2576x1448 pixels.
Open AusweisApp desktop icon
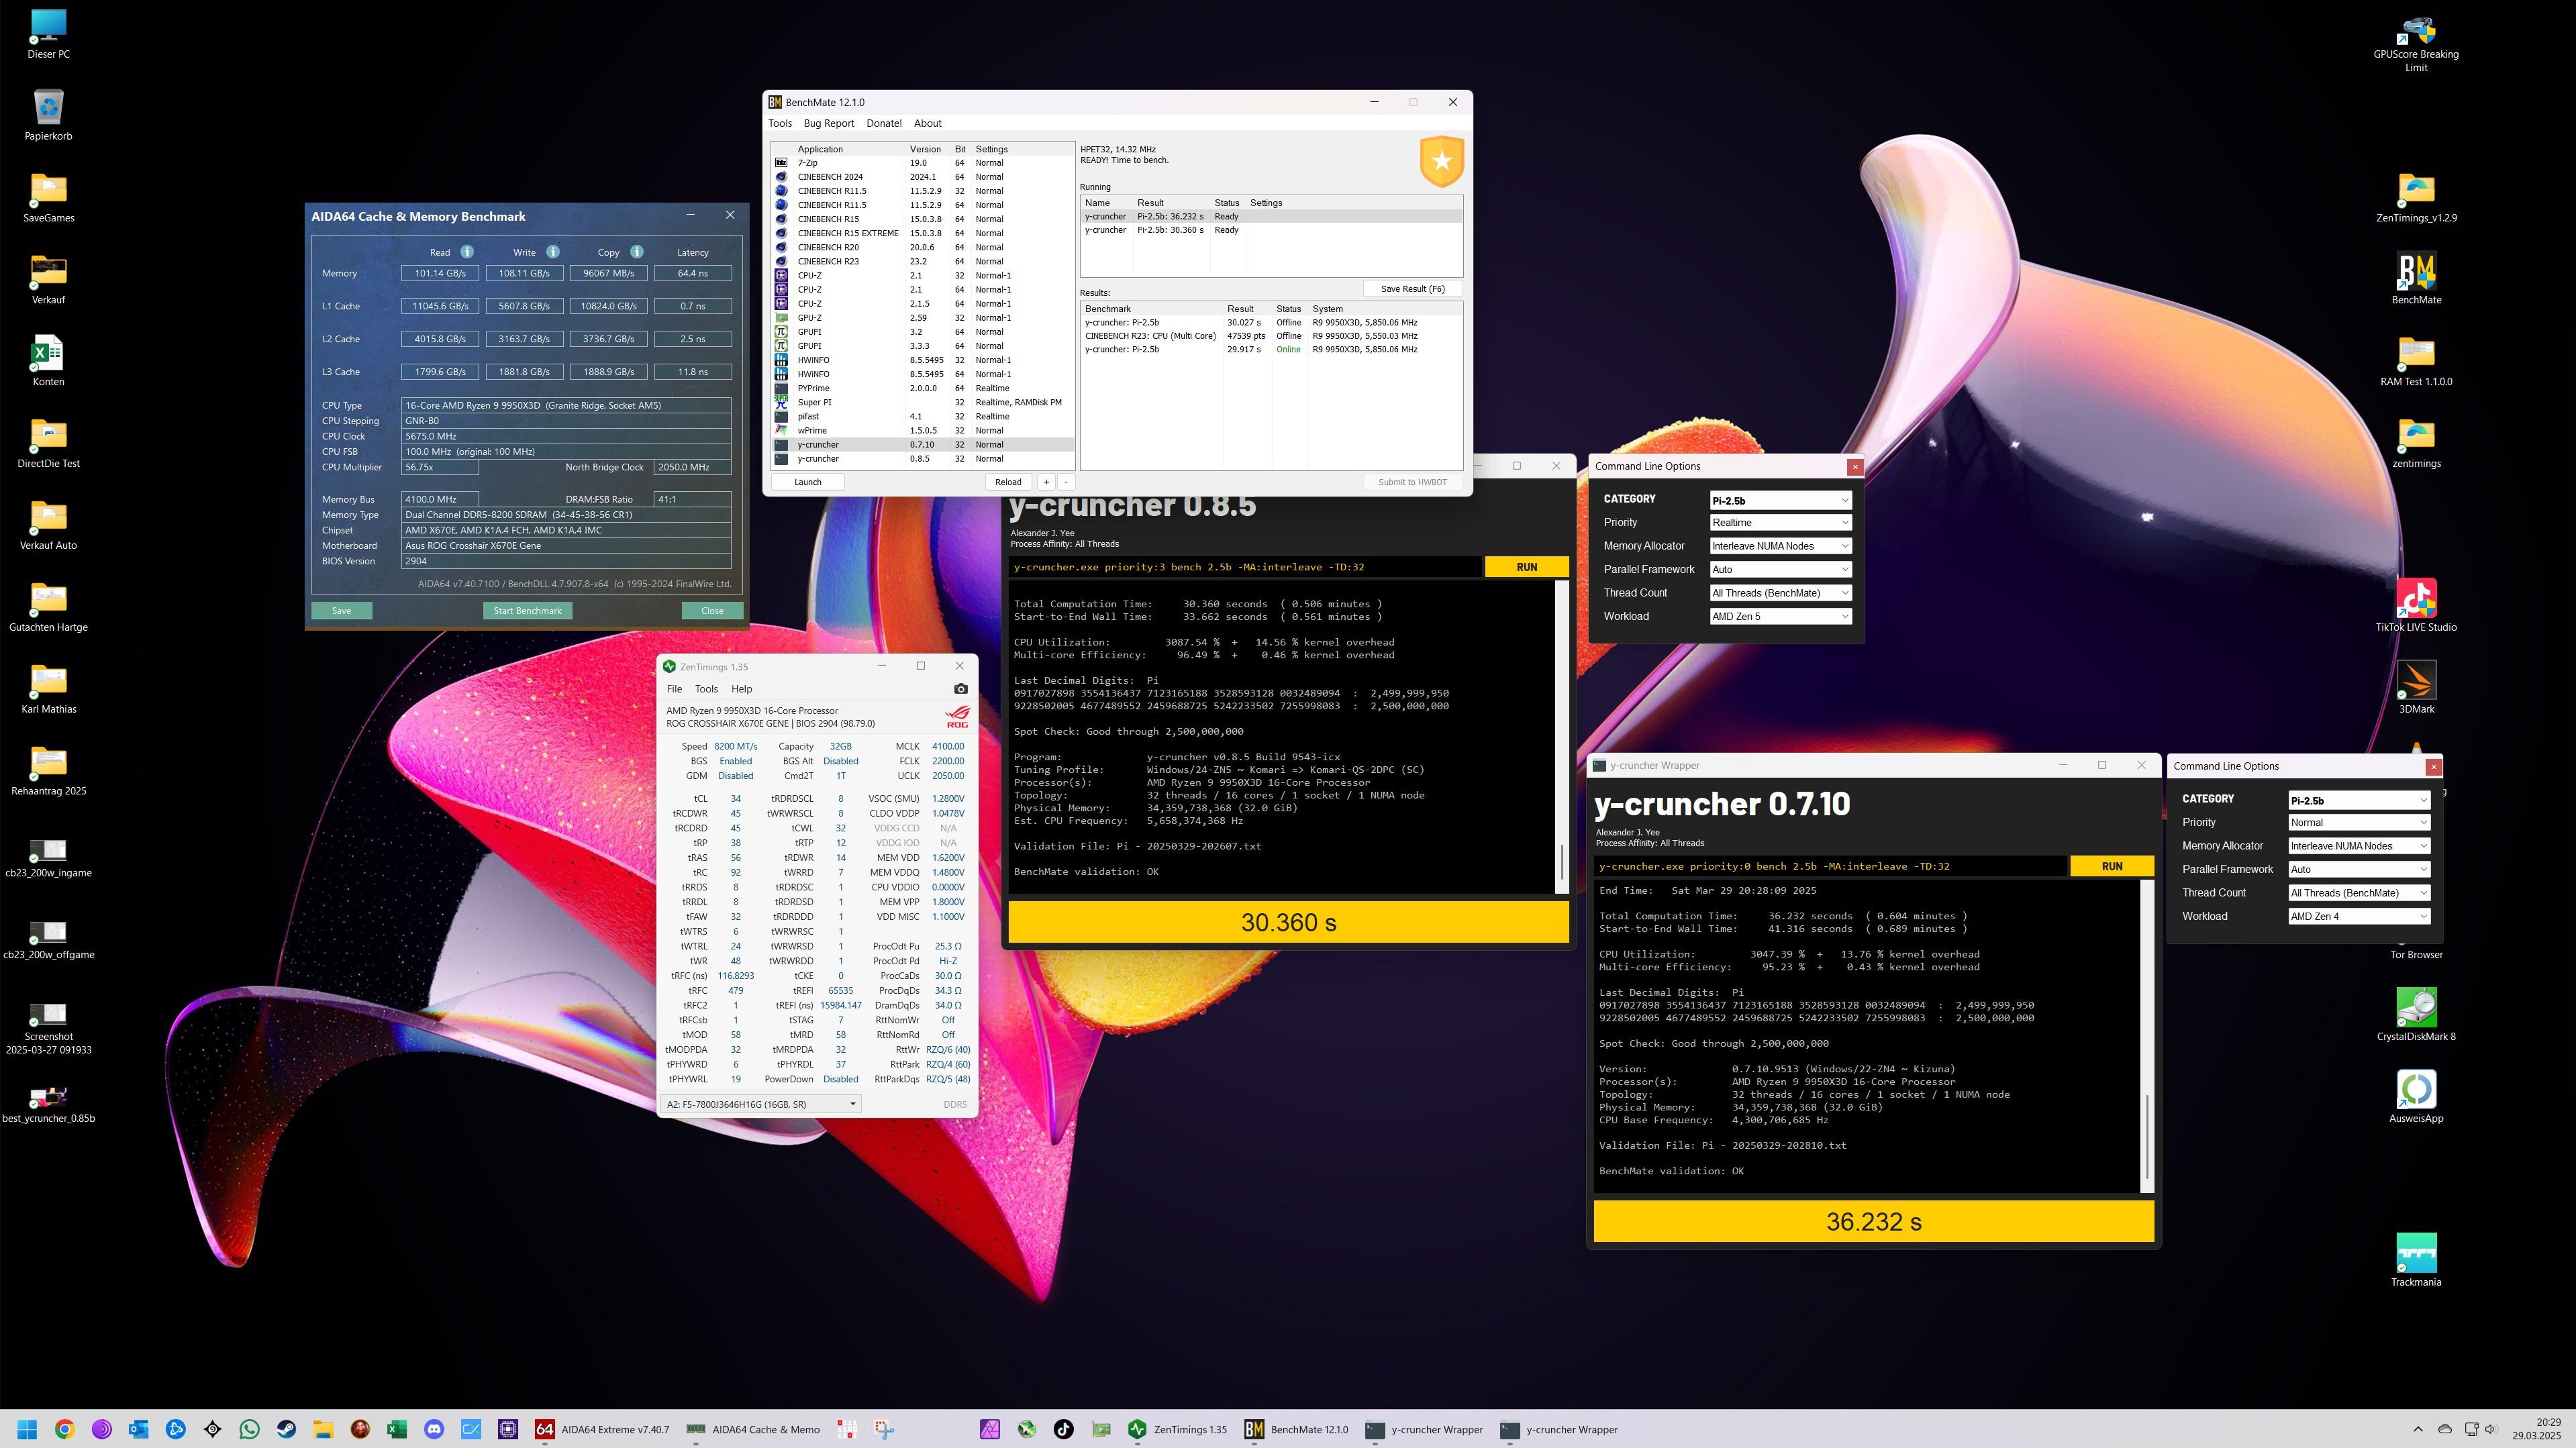pos(2416,1097)
